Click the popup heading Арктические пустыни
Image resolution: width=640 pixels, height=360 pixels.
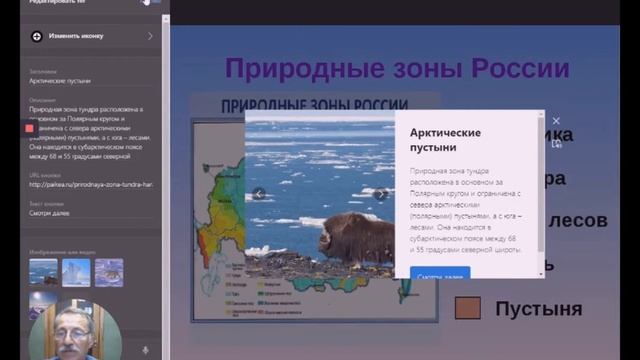coord(445,140)
